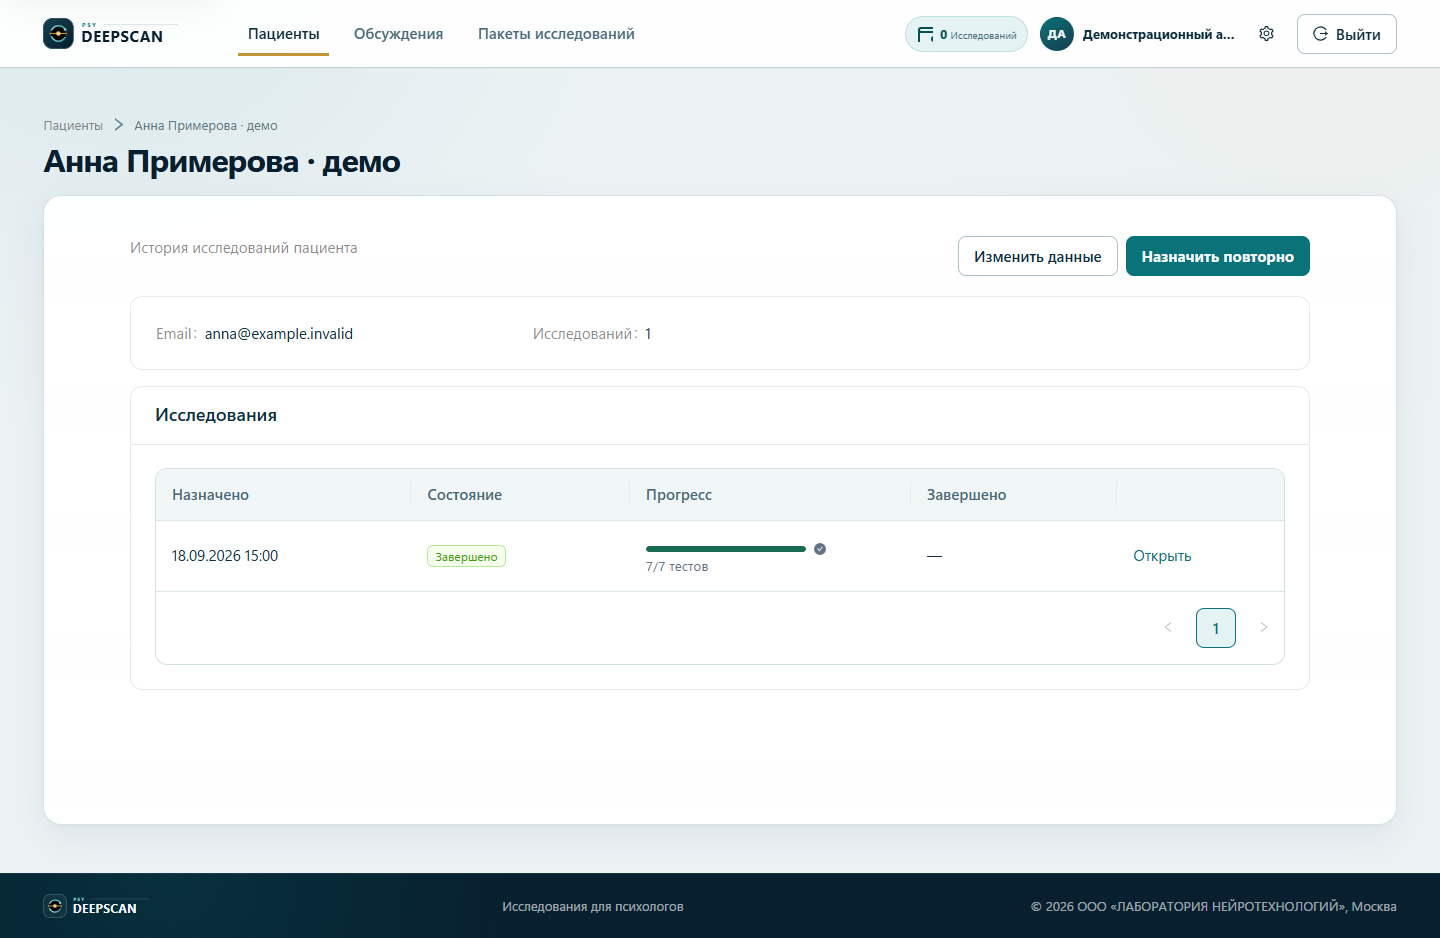Select page 1 in the pagination
Screen dimensions: 1440x938
pyautogui.click(x=1216, y=628)
